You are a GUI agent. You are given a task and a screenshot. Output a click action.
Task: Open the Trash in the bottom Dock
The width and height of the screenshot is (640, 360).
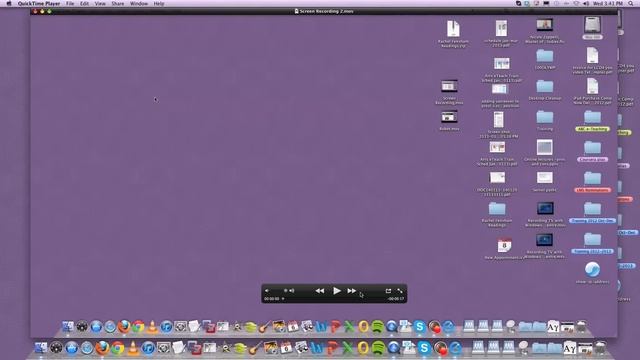pyautogui.click(x=600, y=348)
